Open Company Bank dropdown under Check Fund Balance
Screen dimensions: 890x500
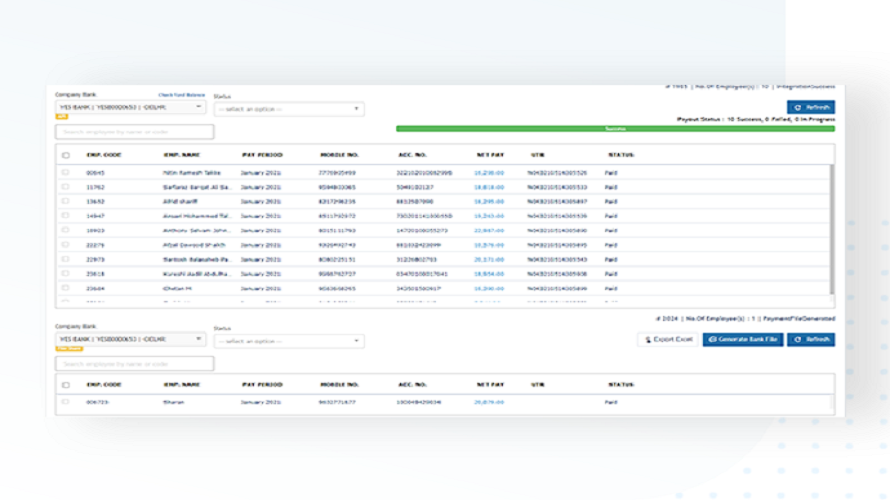[x=130, y=107]
